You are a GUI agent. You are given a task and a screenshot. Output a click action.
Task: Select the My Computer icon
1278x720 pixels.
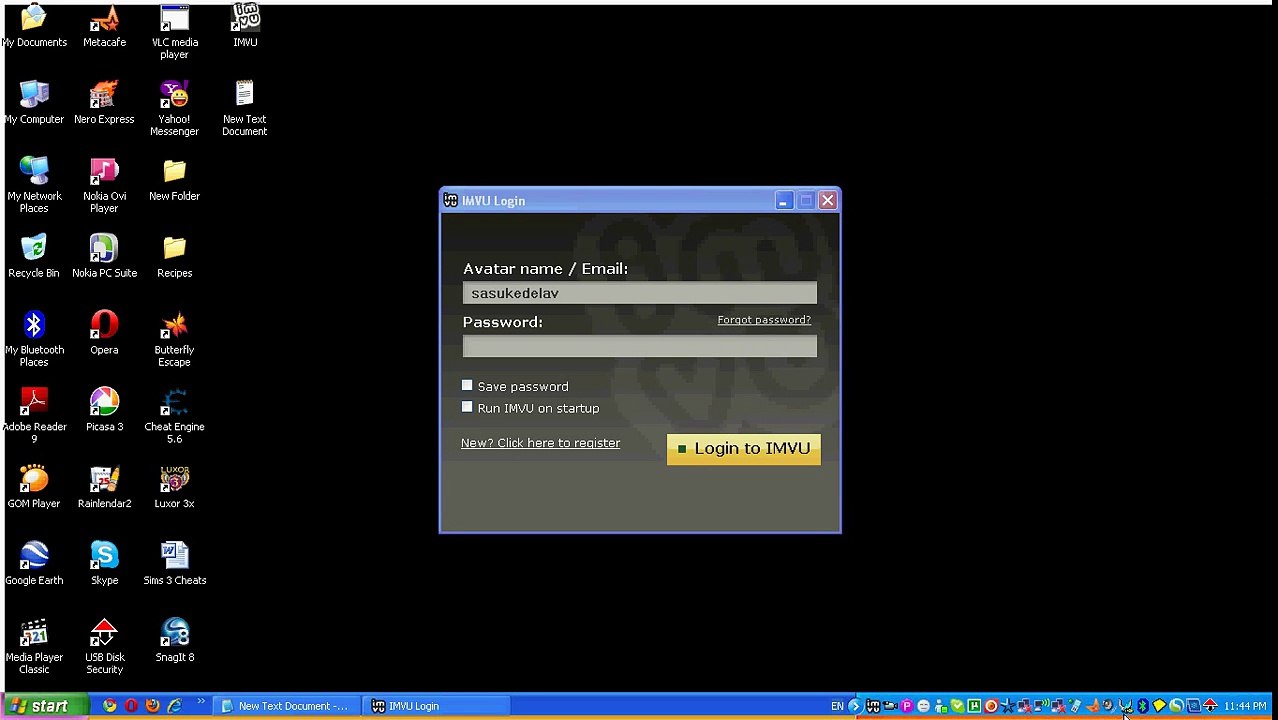click(x=34, y=102)
